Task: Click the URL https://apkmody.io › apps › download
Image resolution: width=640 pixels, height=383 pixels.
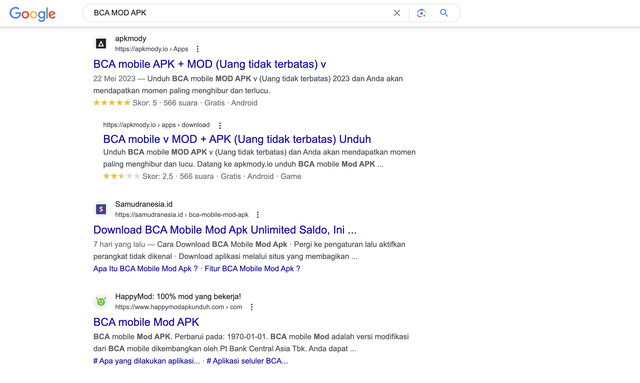Action: (x=156, y=125)
